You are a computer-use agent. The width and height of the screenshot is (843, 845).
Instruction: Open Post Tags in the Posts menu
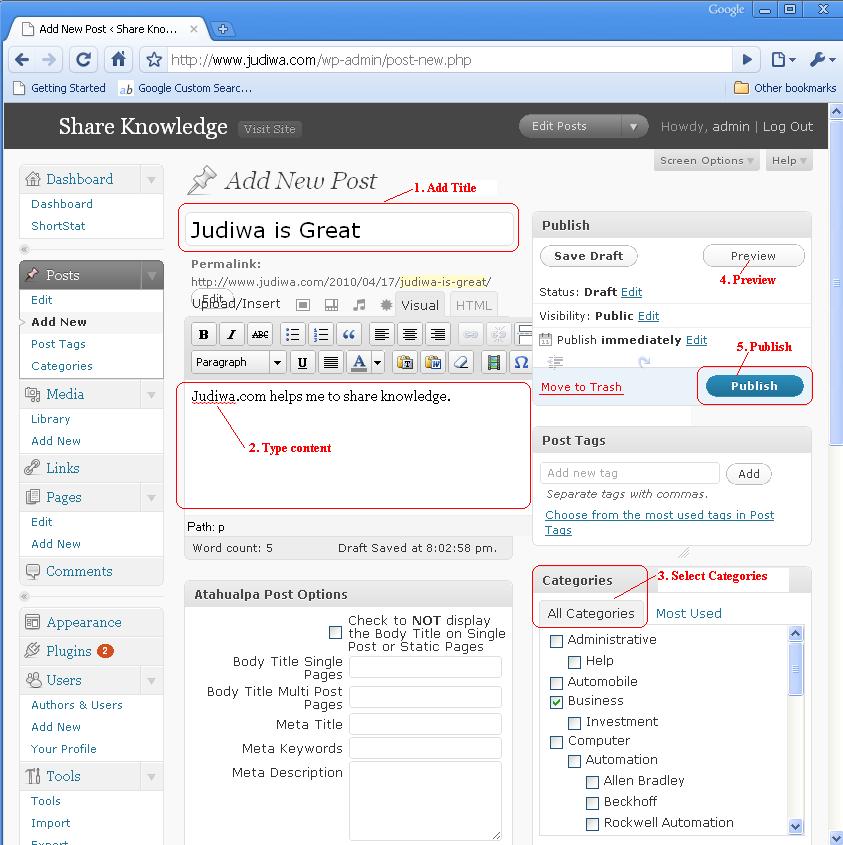click(x=58, y=344)
